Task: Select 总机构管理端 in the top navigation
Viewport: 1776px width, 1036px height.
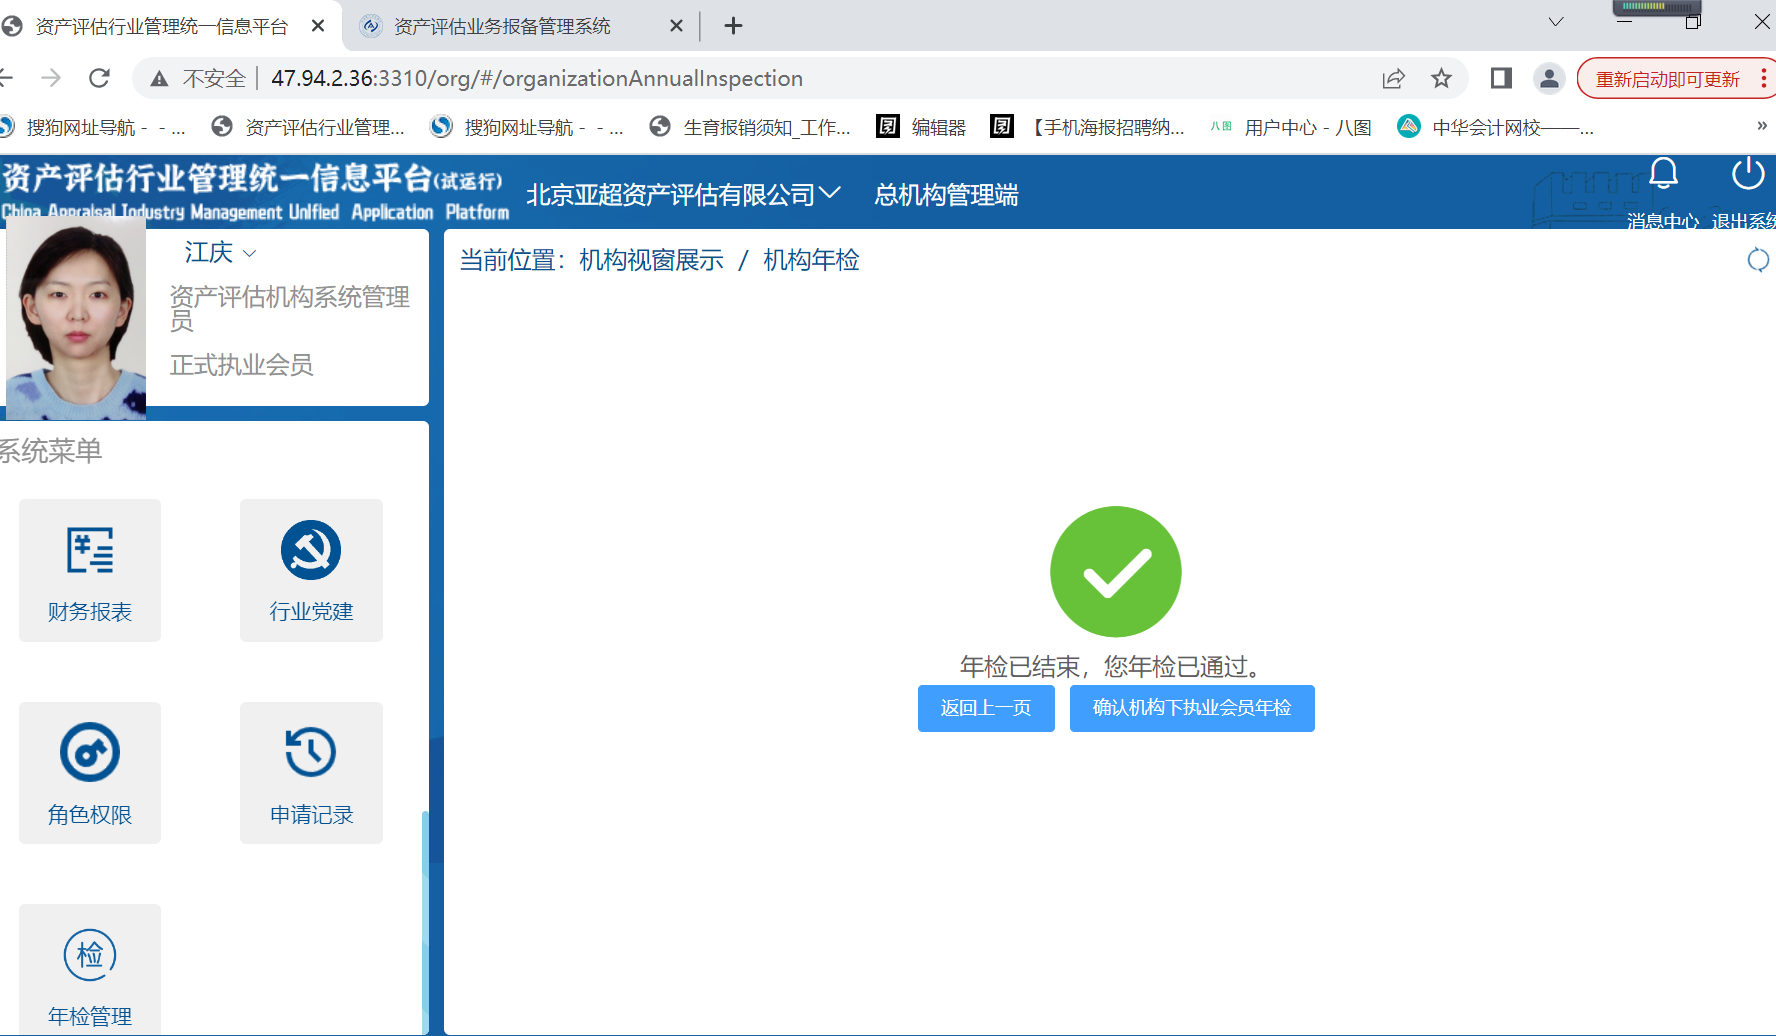Action: coord(946,195)
